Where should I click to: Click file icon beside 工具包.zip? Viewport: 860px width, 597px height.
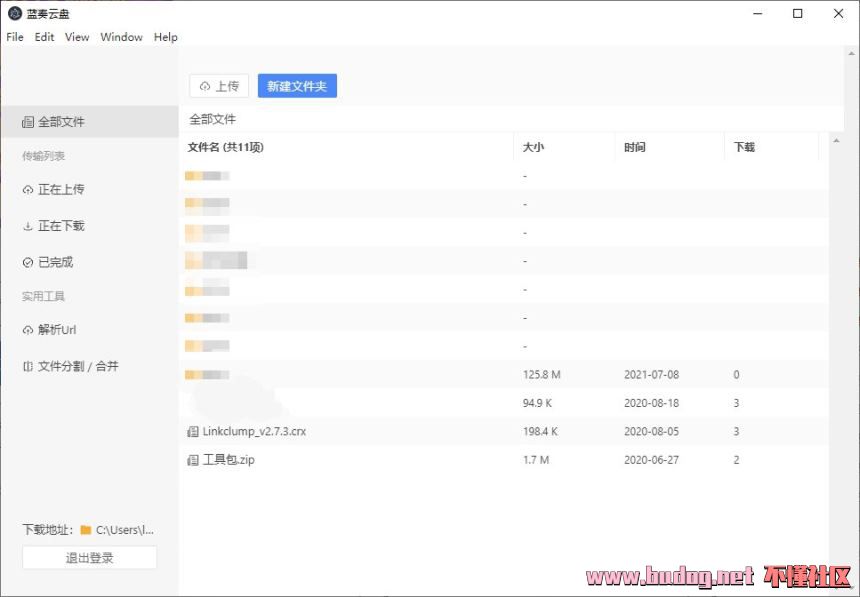[x=193, y=461]
